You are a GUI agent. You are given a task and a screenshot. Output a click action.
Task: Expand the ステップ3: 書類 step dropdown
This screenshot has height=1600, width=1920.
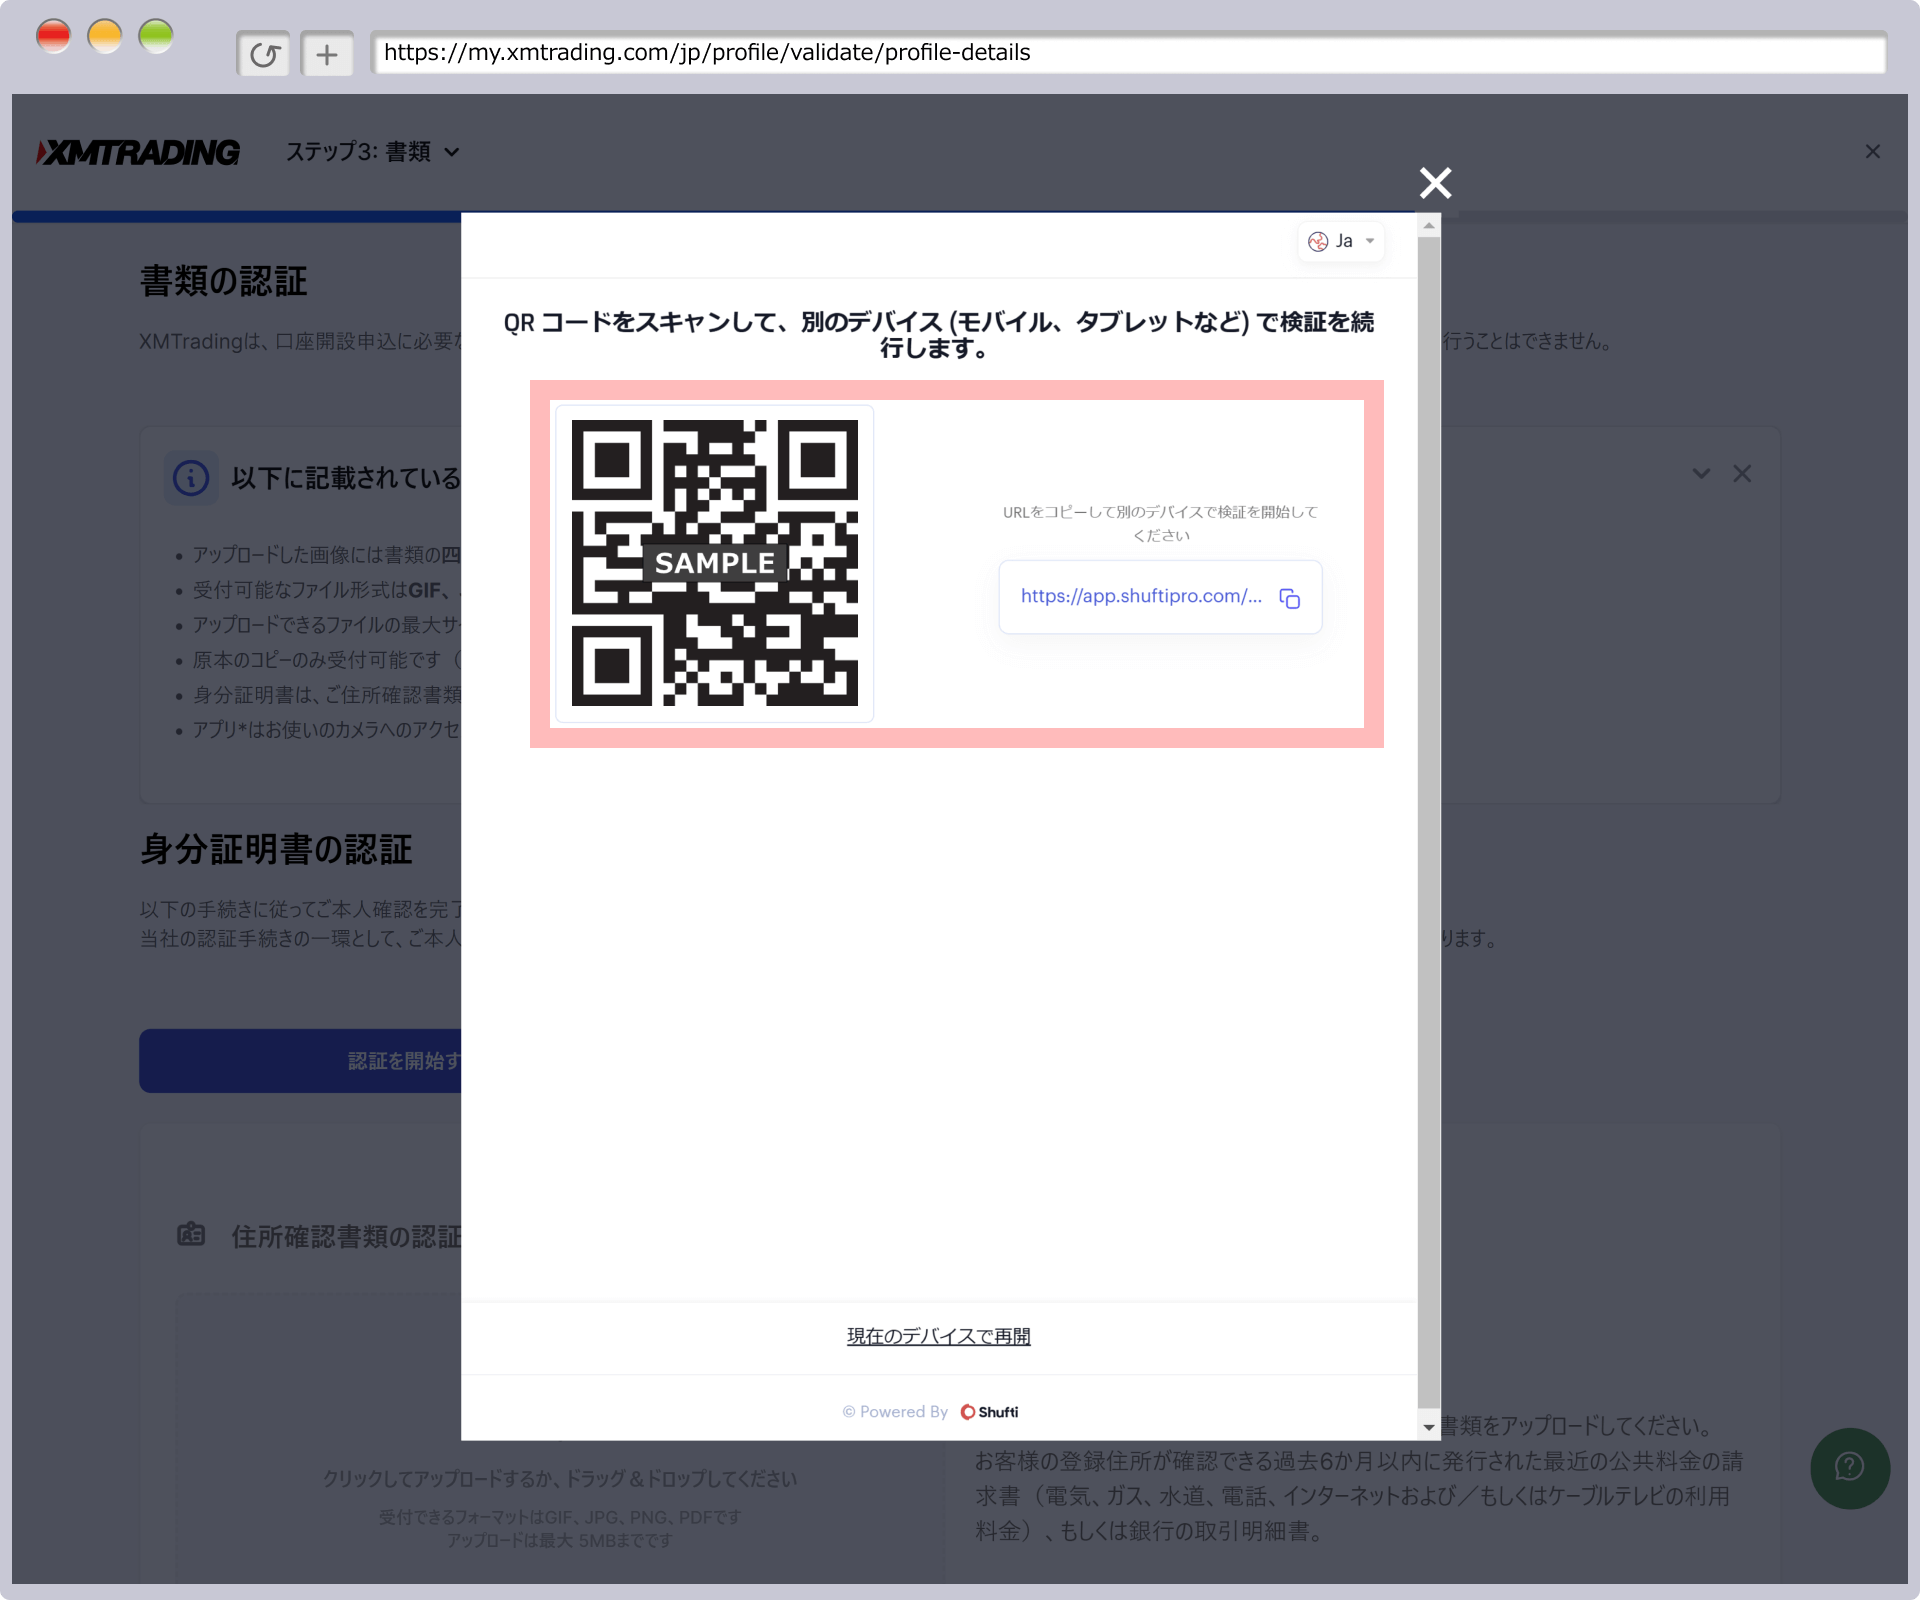[x=372, y=152]
